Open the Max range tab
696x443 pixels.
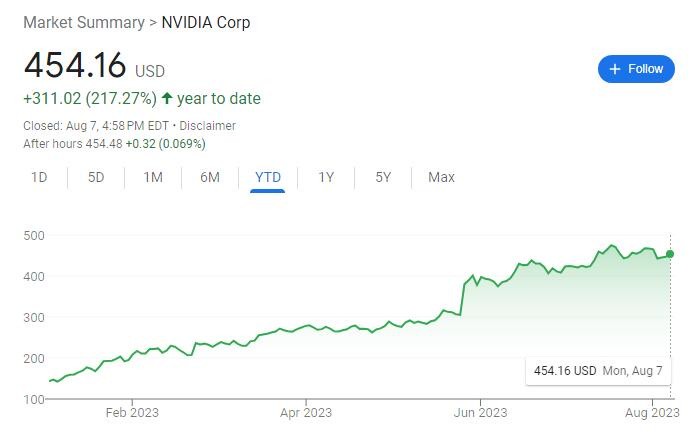click(441, 177)
